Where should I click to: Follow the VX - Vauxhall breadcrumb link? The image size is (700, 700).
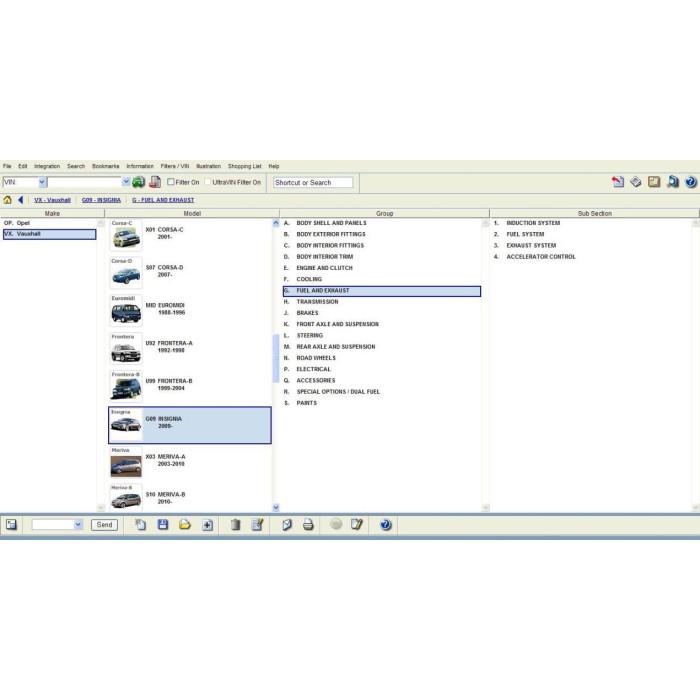52,200
